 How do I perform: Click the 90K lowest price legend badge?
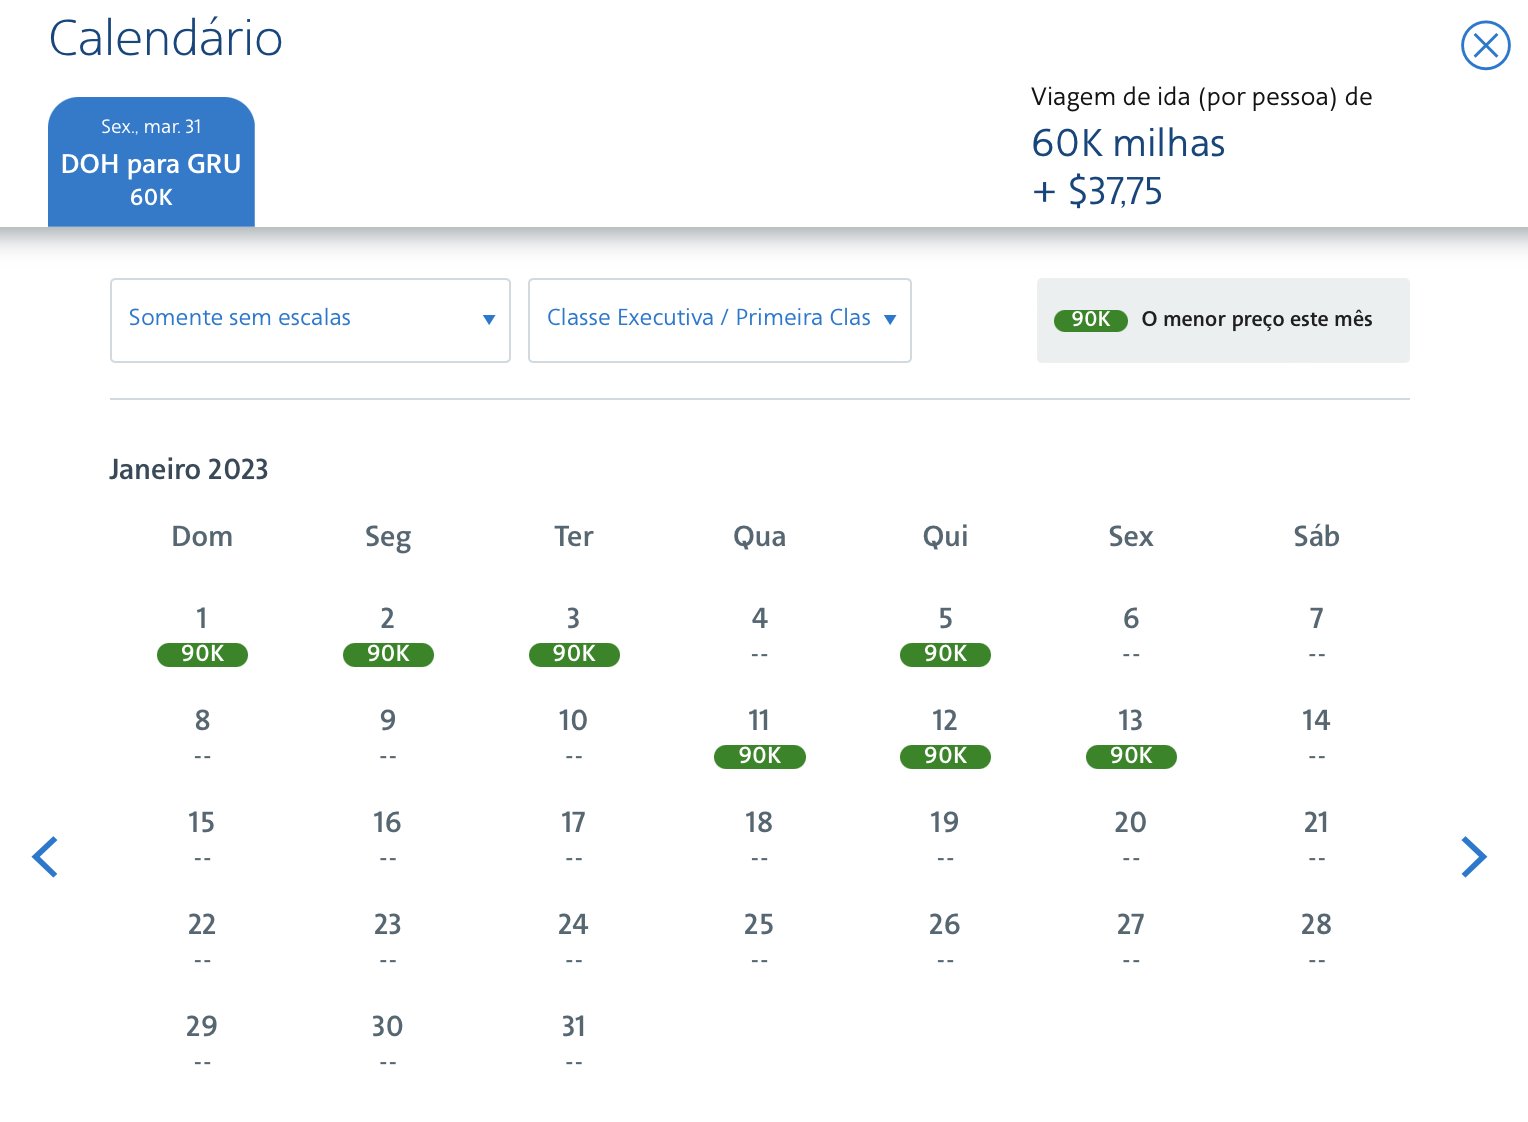coord(1091,320)
